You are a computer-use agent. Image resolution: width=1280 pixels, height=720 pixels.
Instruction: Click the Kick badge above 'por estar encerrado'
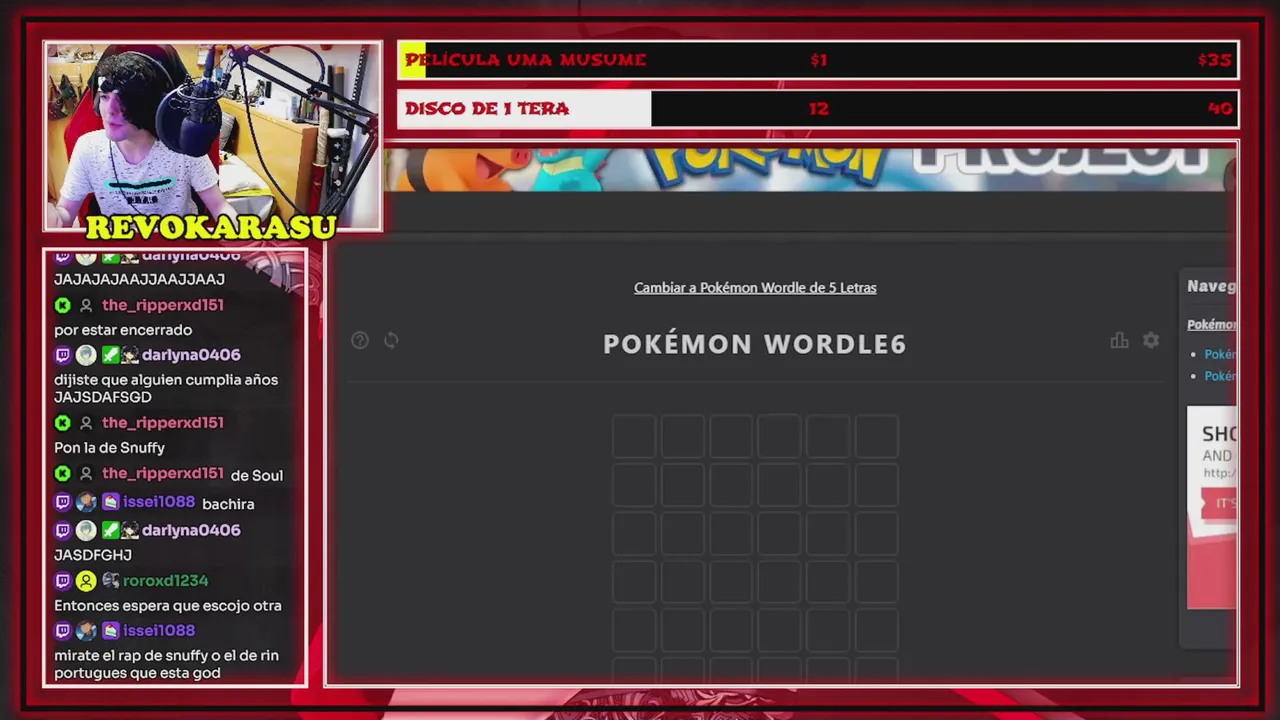[x=63, y=305]
